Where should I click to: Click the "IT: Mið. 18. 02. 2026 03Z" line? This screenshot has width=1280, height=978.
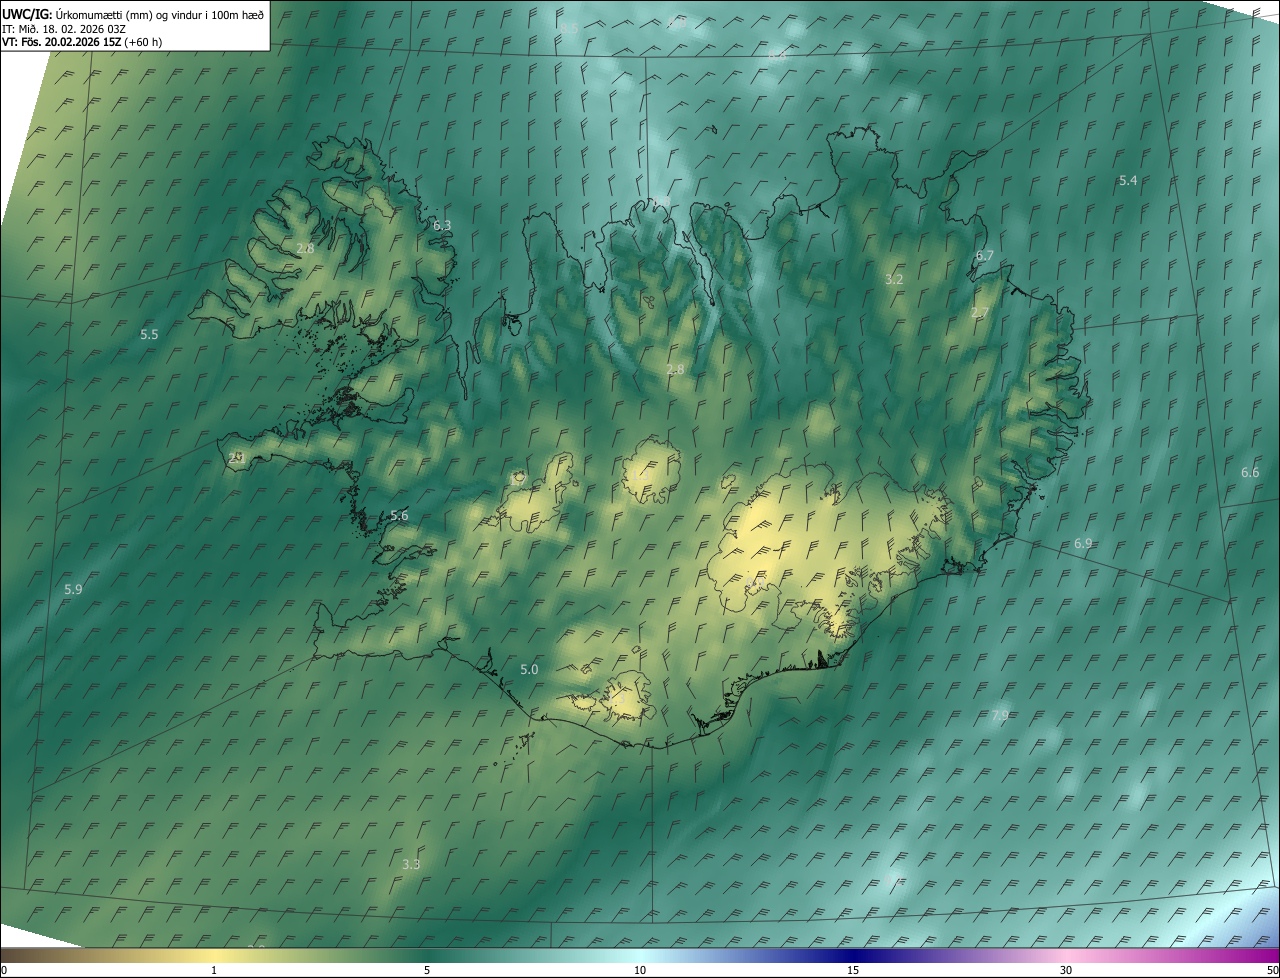click(x=63, y=28)
